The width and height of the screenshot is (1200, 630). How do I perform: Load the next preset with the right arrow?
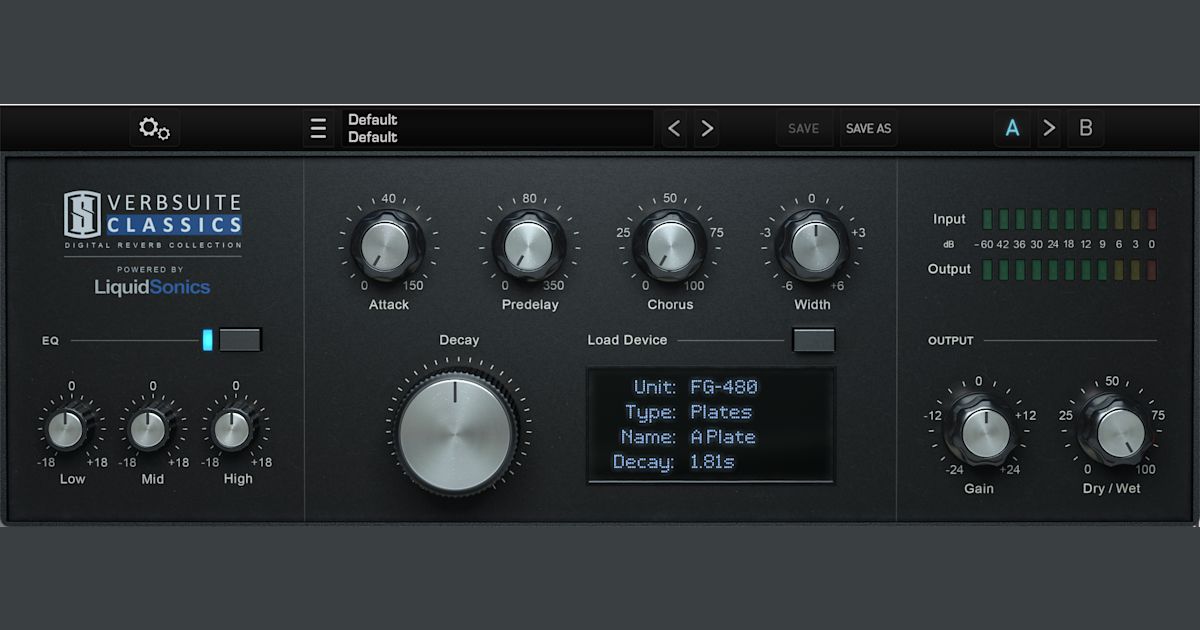click(x=707, y=128)
